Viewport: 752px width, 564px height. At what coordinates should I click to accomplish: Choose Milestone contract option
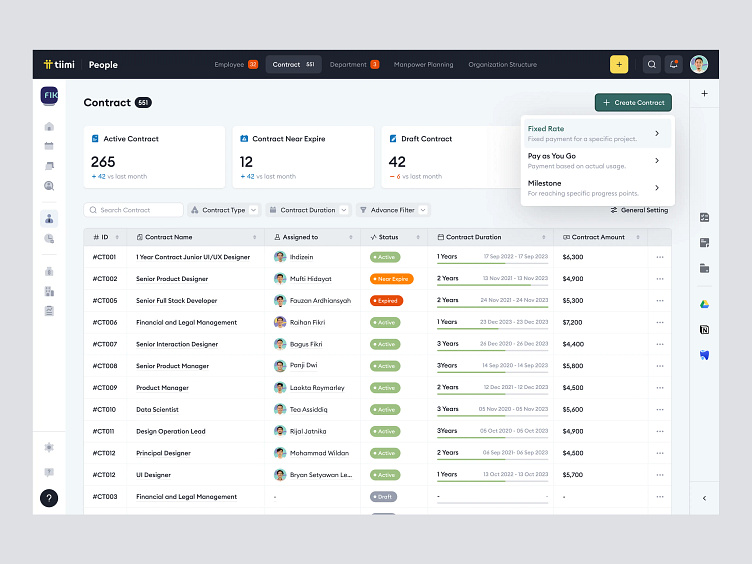click(595, 187)
